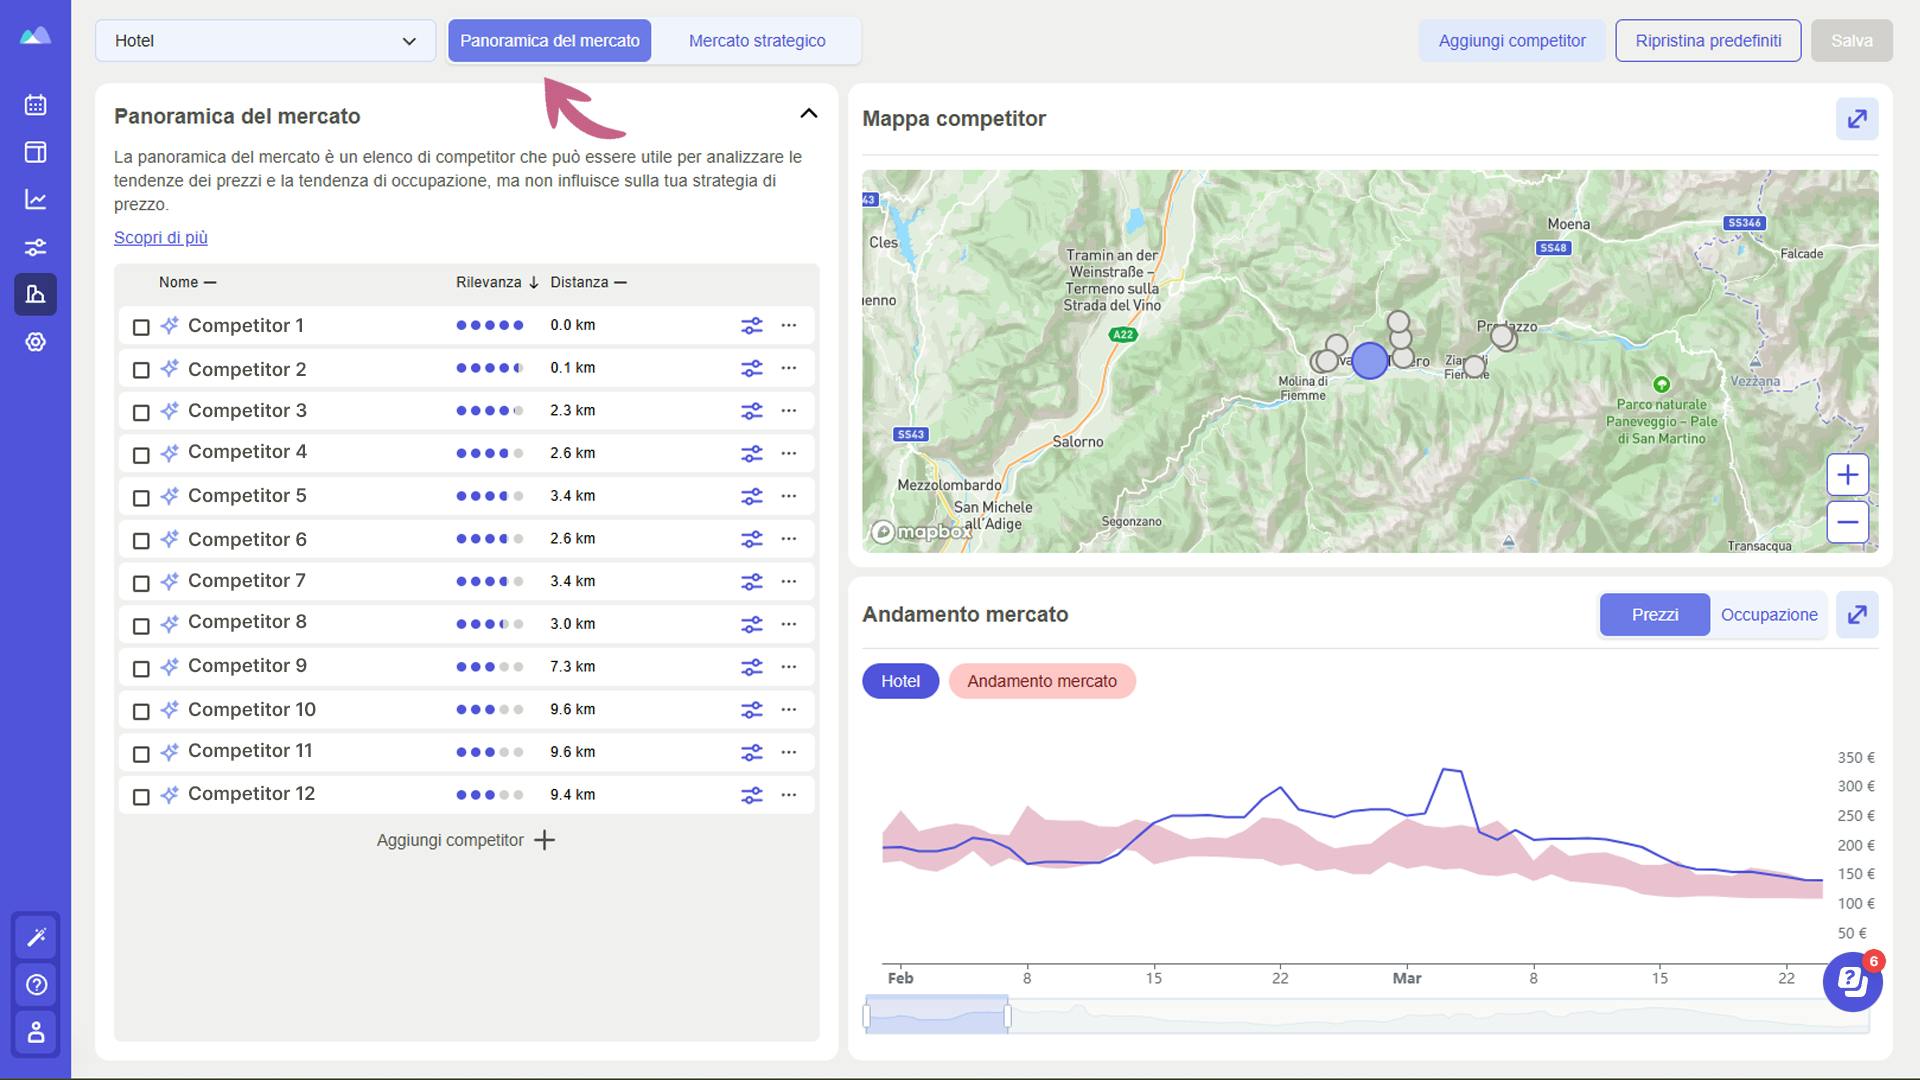Expand the Andamento mercato chart fullscreen
1920x1080 pixels.
[x=1857, y=615]
